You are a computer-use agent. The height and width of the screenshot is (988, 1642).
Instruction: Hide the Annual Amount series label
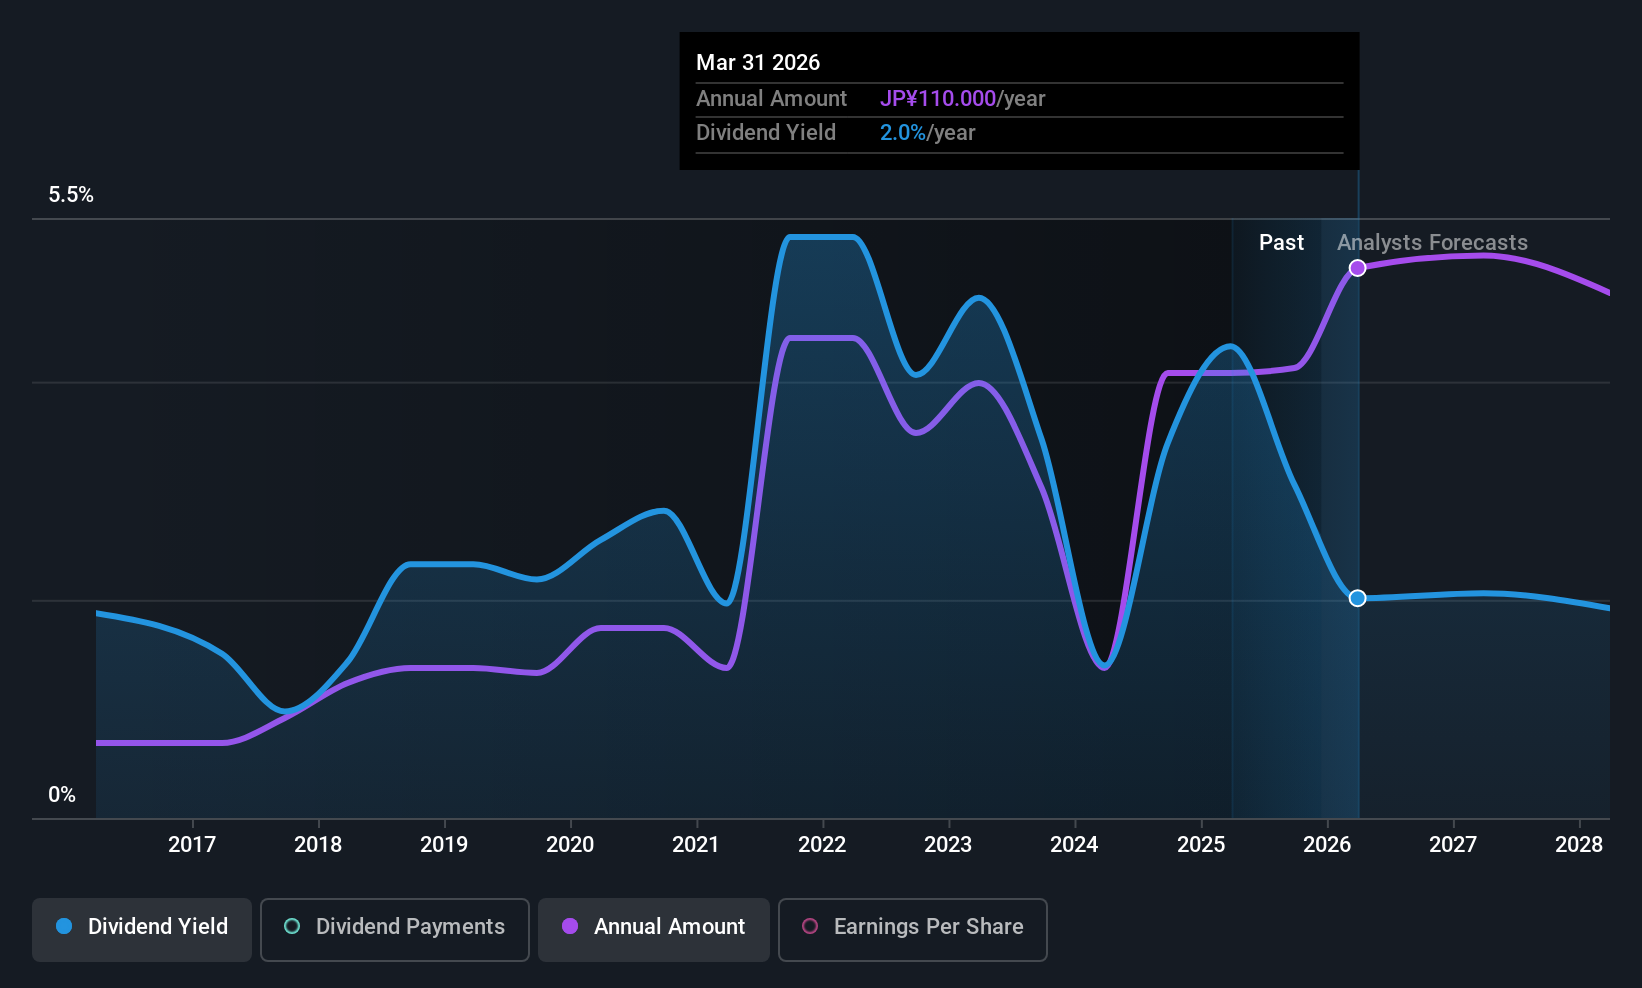(669, 926)
